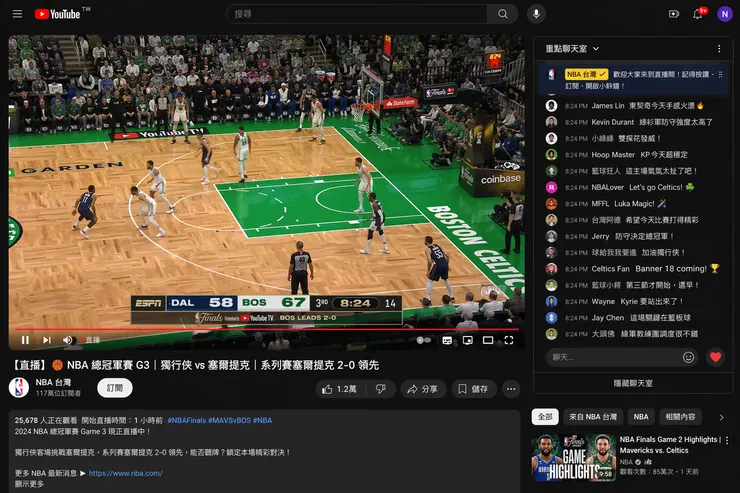Open the NBA 台灣 channel avatar
The width and height of the screenshot is (740, 493).
[x=19, y=388]
